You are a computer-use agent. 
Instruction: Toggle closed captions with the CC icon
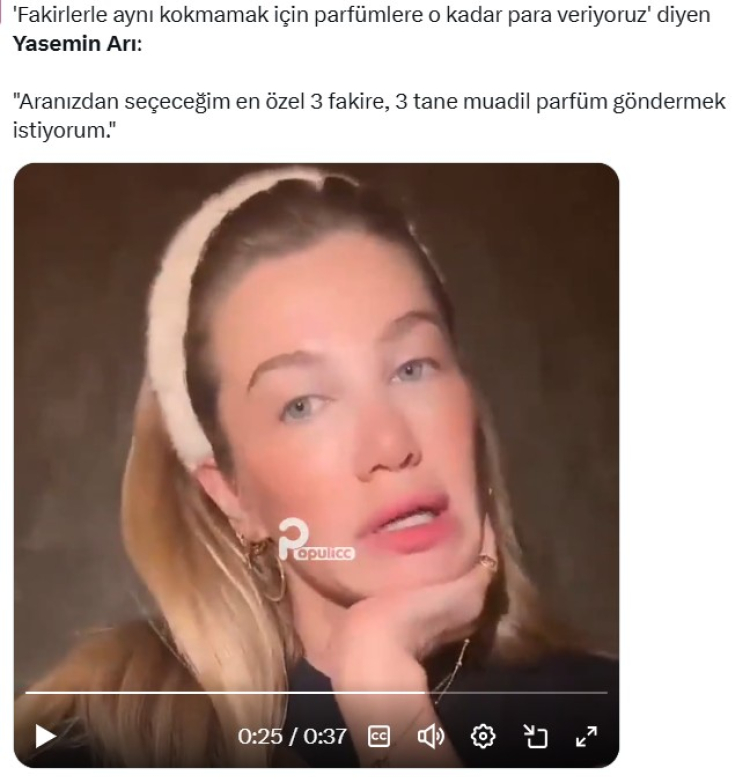(x=379, y=737)
